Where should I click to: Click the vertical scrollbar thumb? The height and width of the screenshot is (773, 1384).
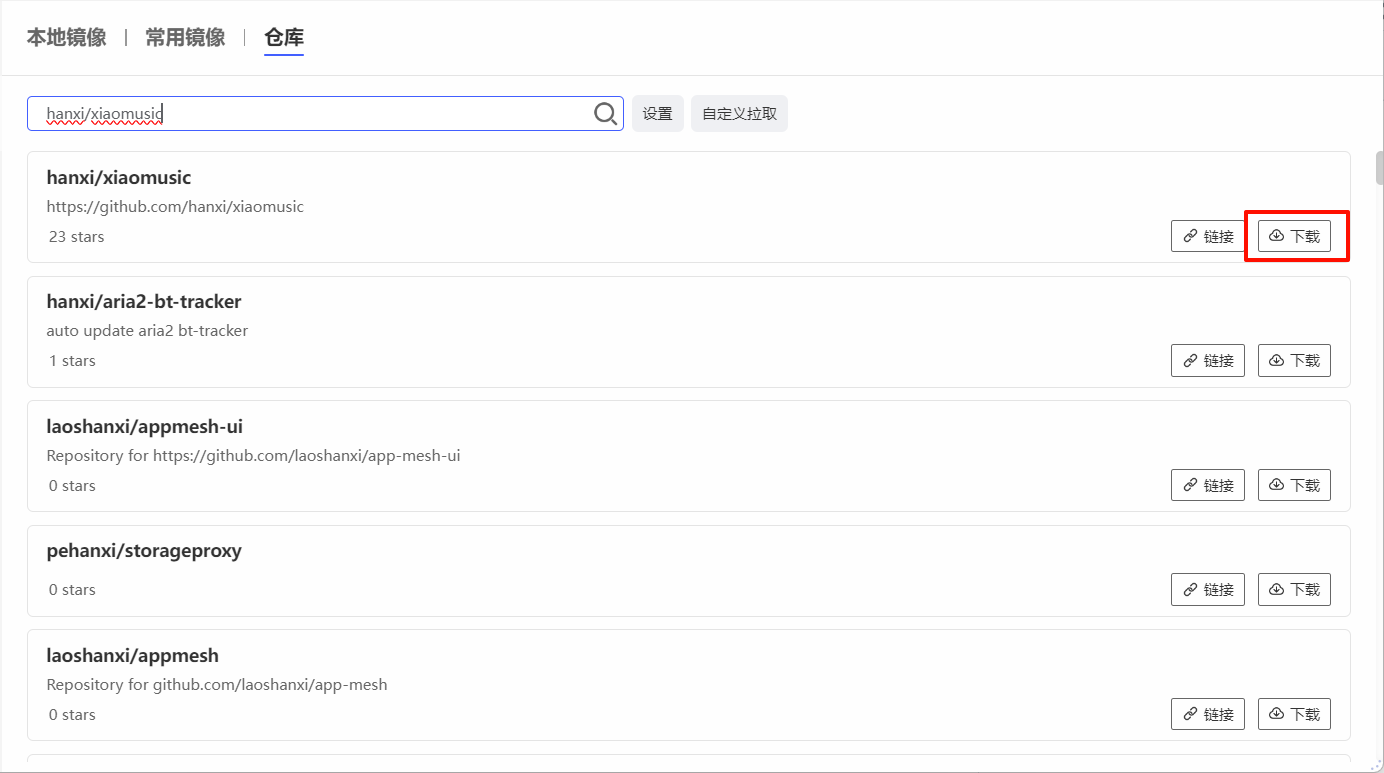click(1379, 168)
